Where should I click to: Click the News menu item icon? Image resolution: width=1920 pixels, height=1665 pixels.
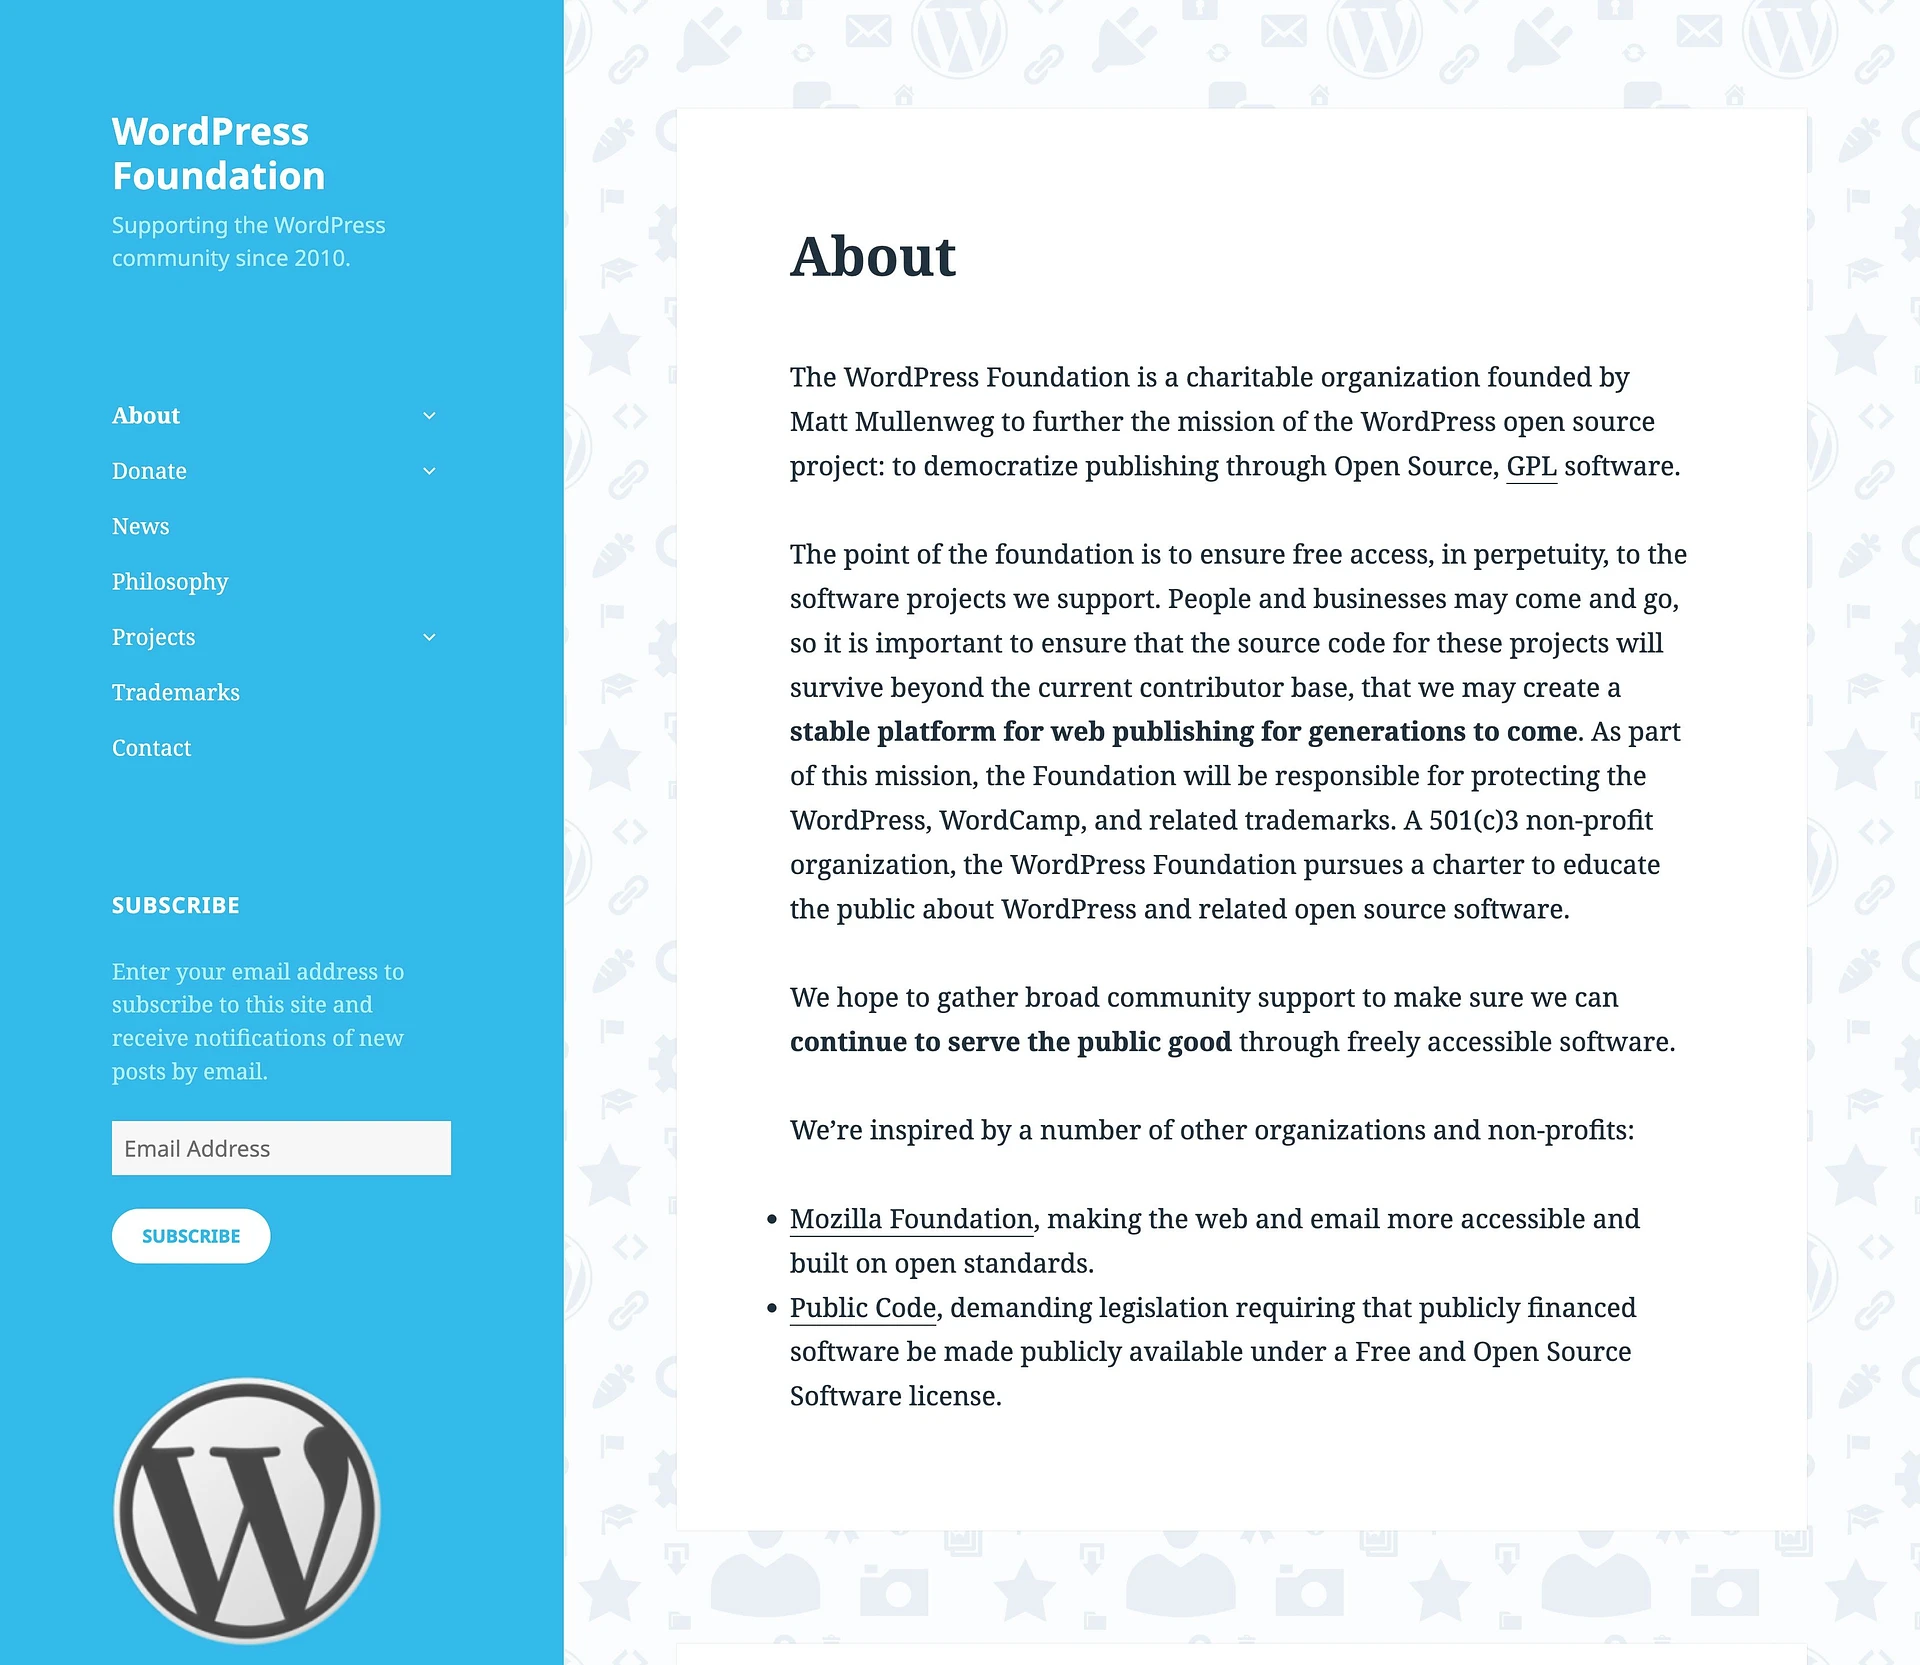[x=140, y=526]
